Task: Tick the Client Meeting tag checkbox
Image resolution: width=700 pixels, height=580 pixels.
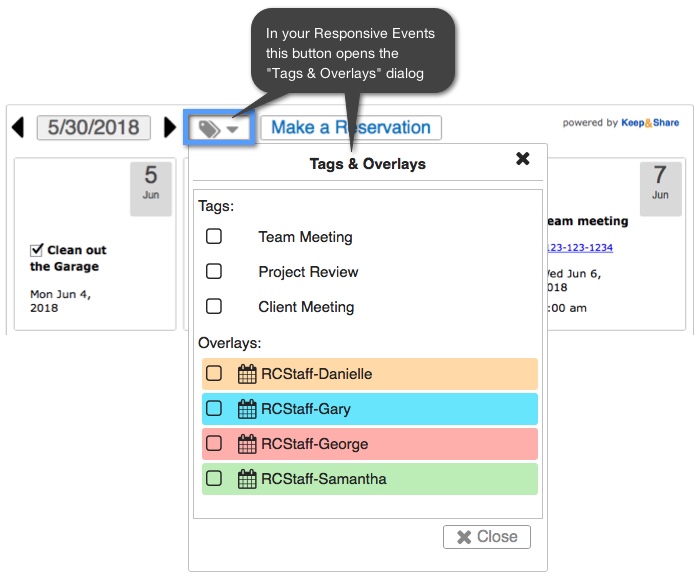Action: pos(214,306)
